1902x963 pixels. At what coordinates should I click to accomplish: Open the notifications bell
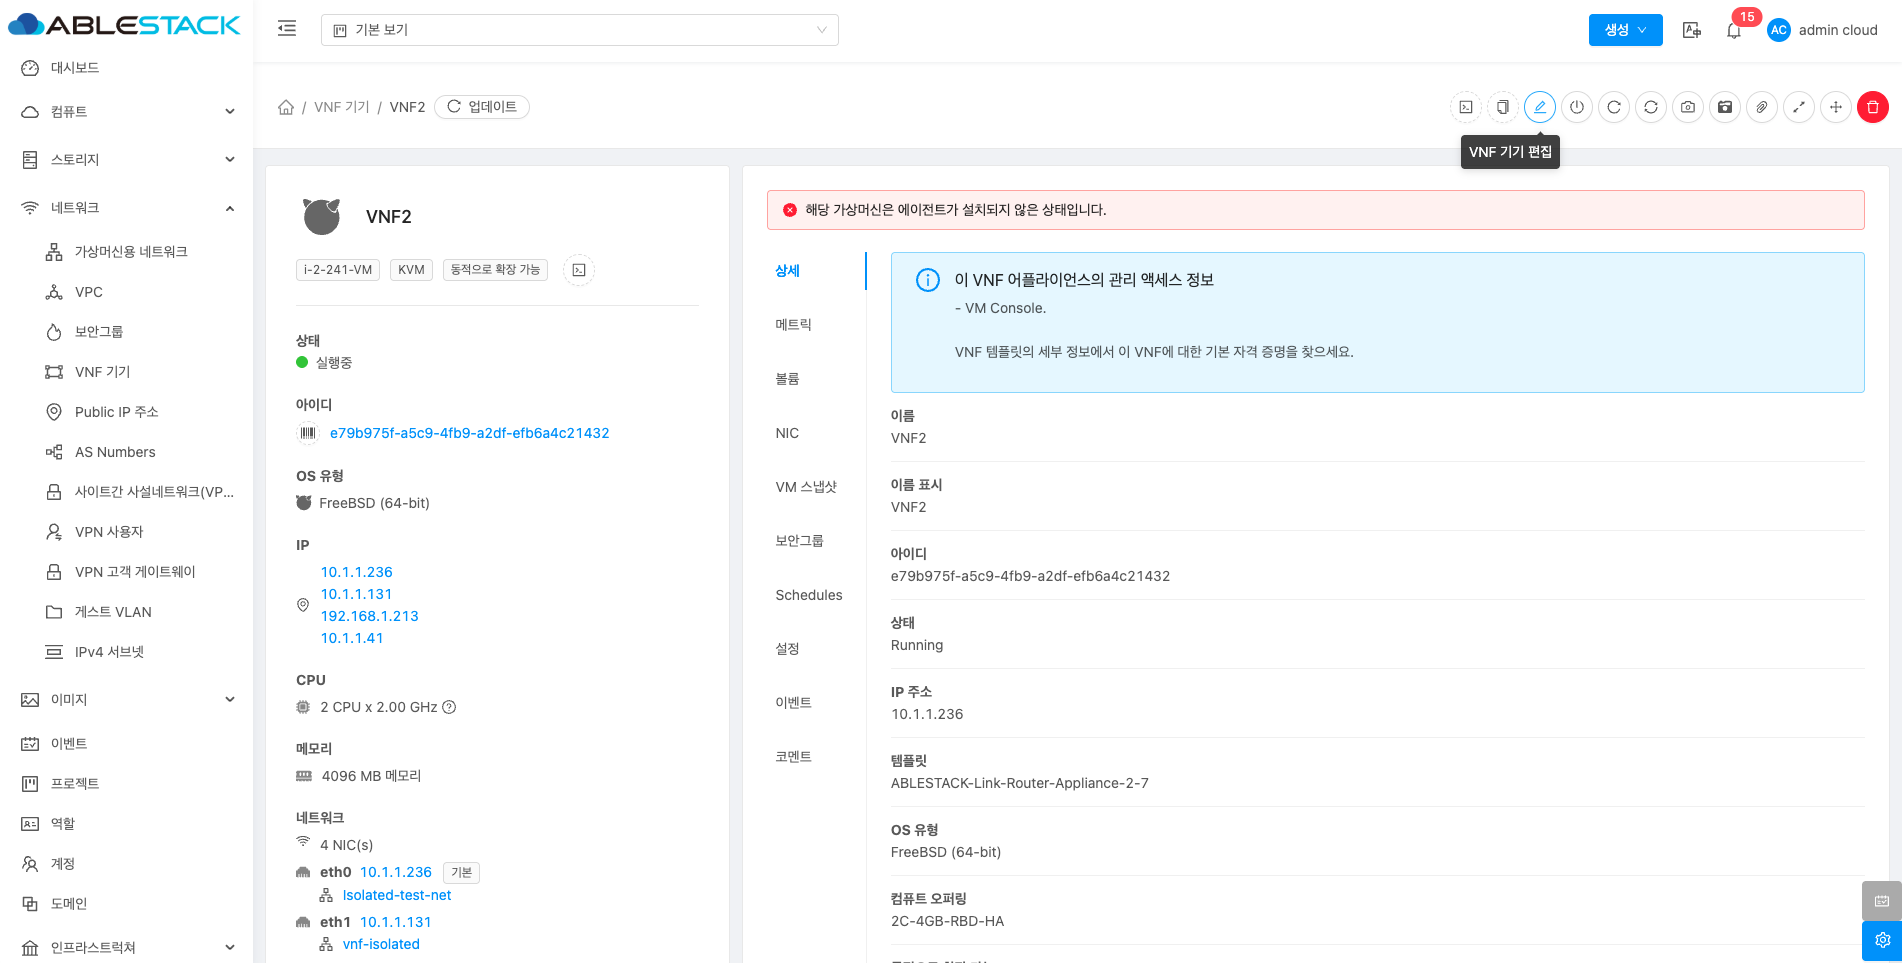coord(1733,31)
